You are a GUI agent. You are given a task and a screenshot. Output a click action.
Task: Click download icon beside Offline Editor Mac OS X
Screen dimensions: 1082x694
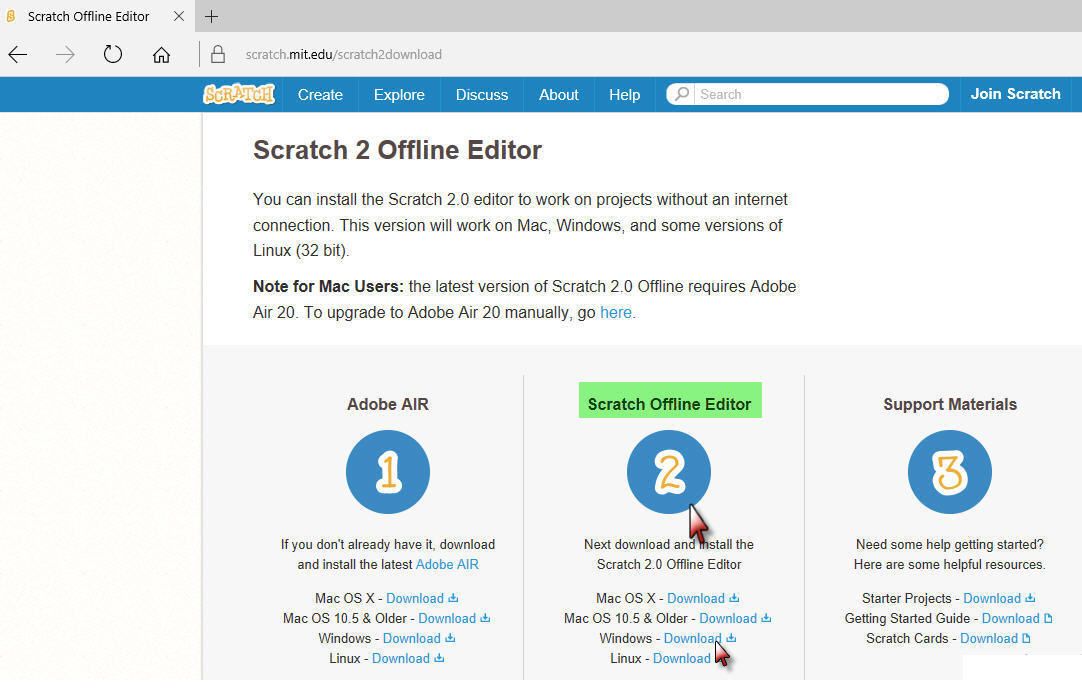734,598
